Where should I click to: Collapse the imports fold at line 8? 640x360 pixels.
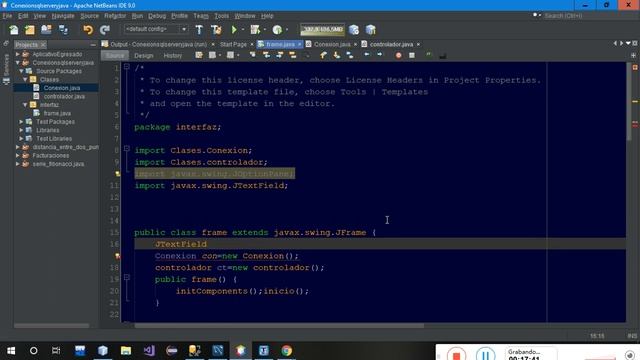[127, 149]
